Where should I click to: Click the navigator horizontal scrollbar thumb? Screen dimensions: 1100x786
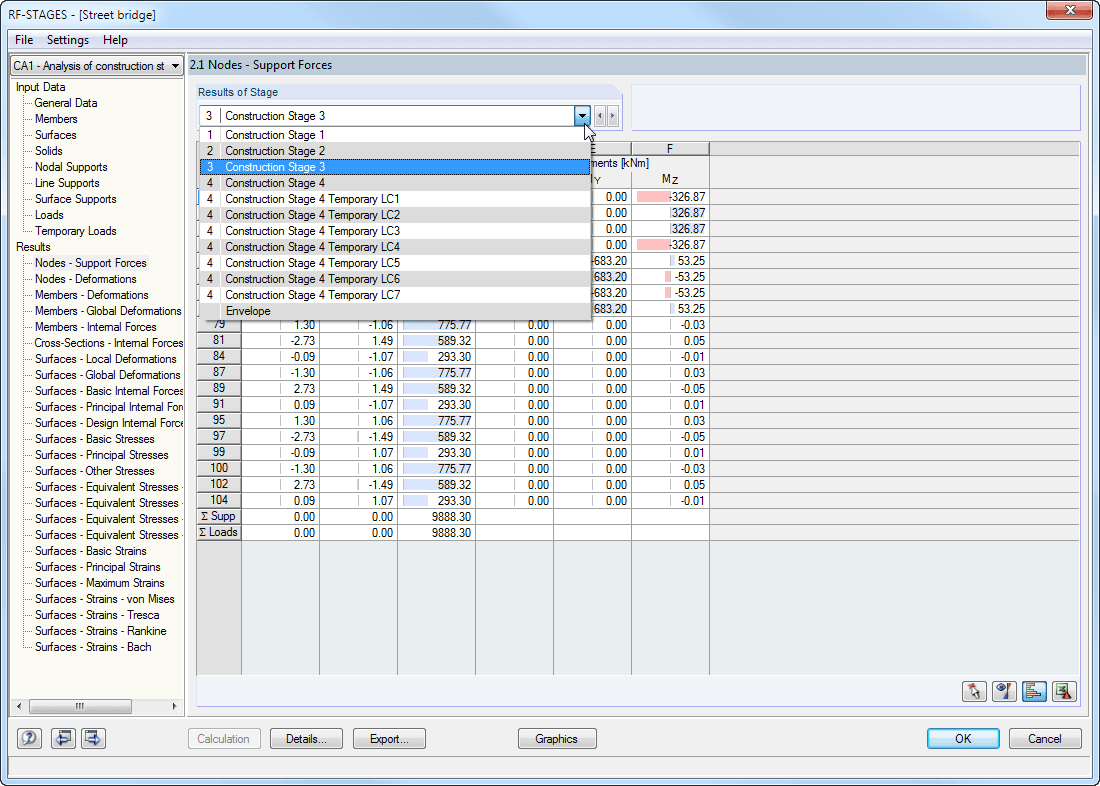coord(80,706)
